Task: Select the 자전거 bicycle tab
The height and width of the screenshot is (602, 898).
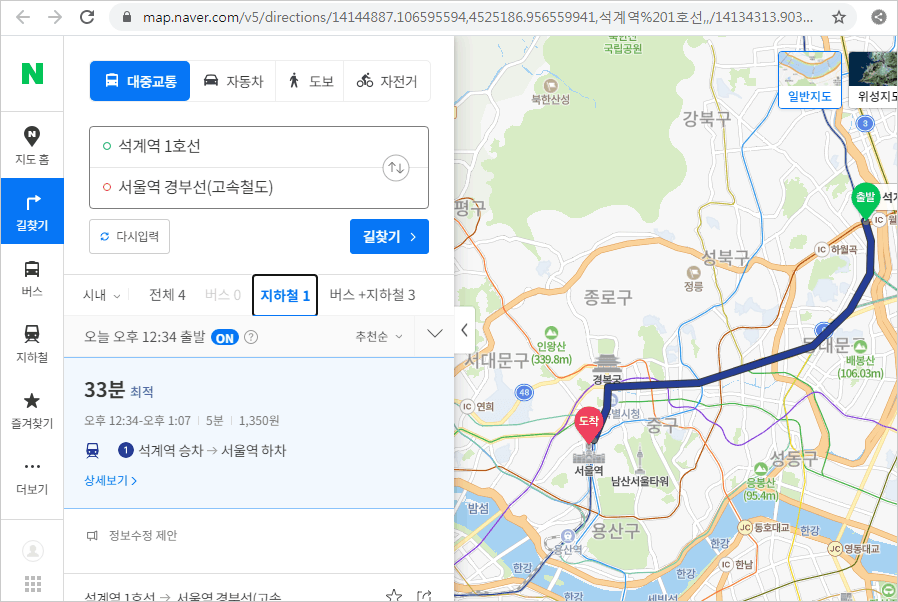Action: tap(387, 81)
